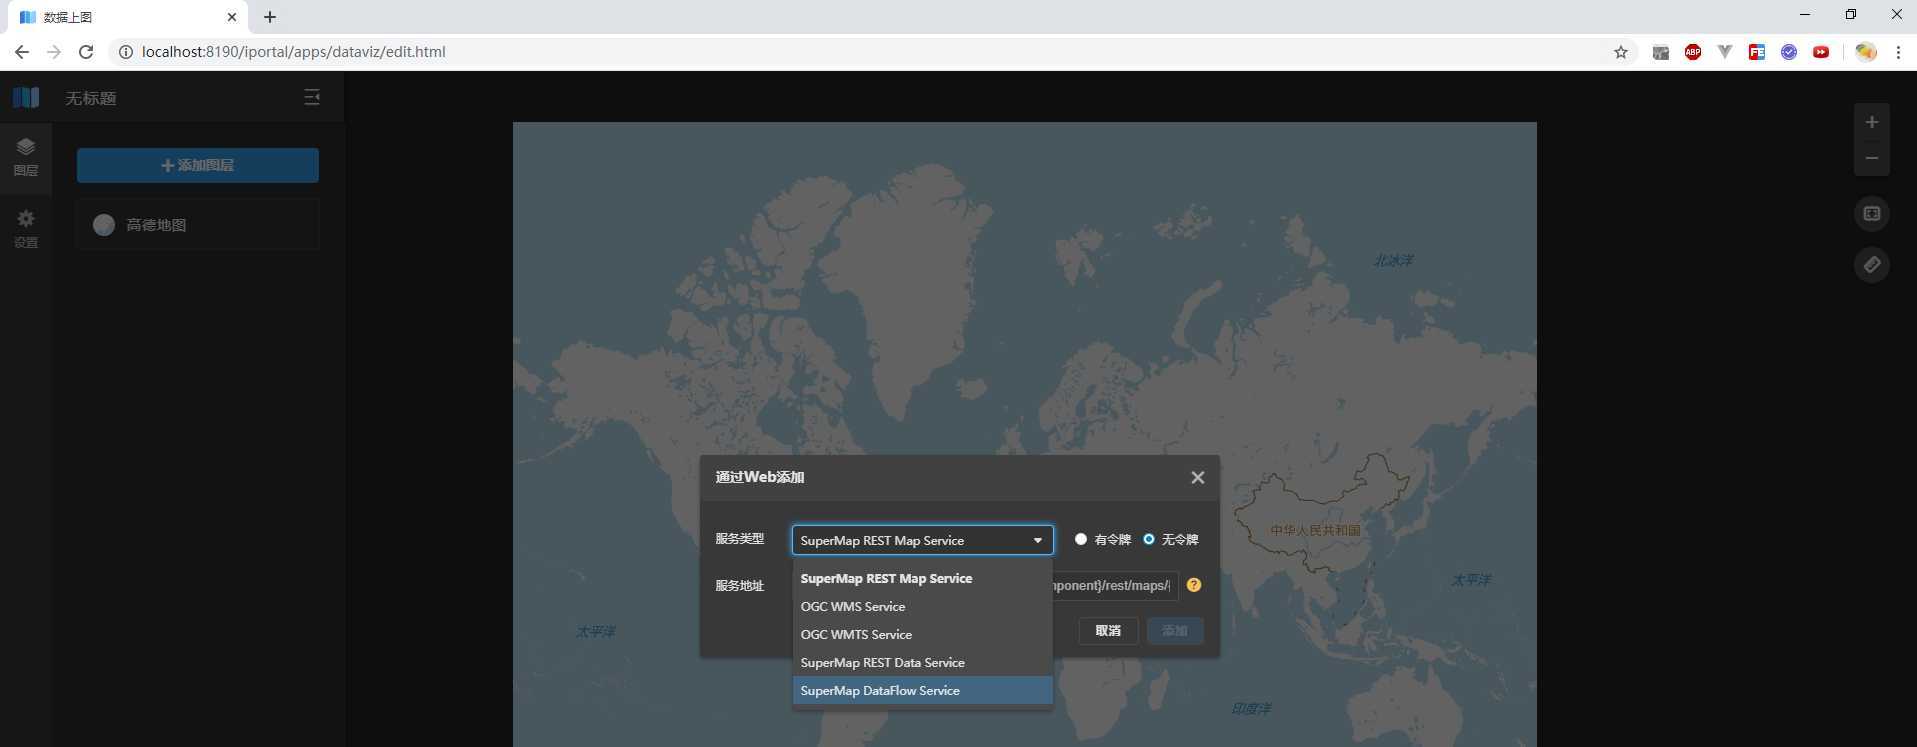The height and width of the screenshot is (747, 1917).
Task: Click the 添加图层 button
Action: pyautogui.click(x=198, y=165)
